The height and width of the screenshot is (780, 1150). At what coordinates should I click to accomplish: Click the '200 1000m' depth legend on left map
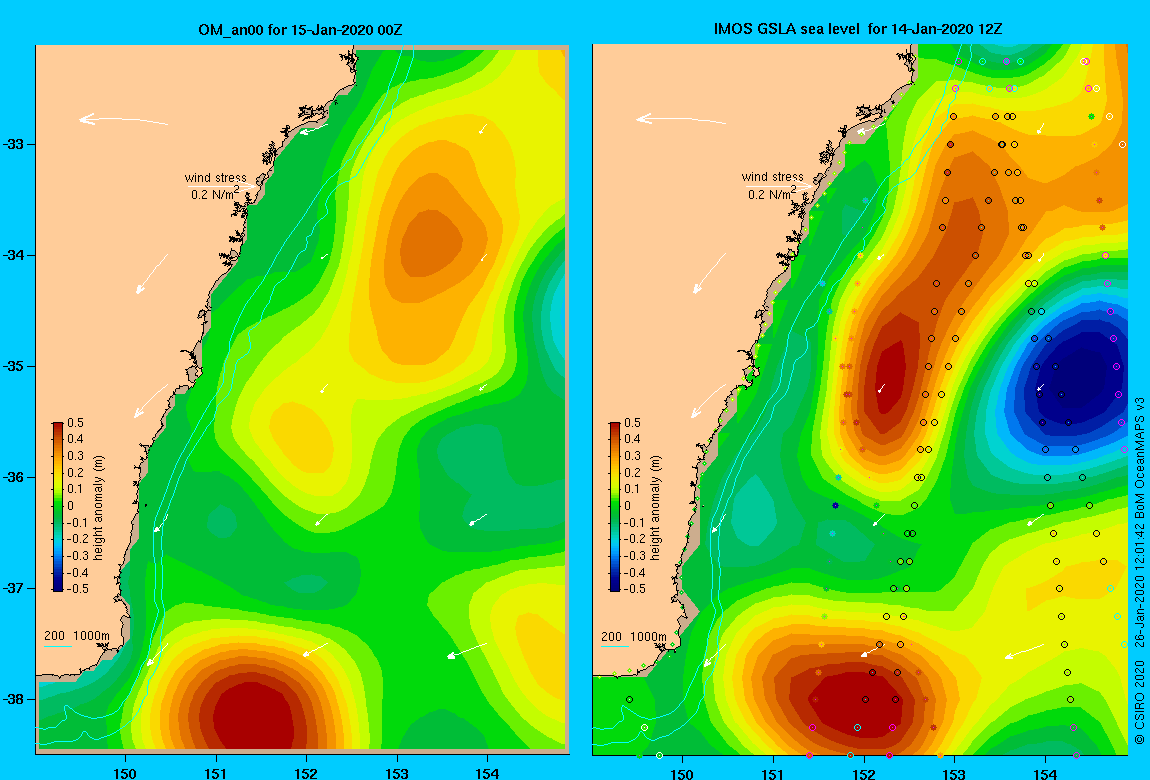(x=76, y=636)
